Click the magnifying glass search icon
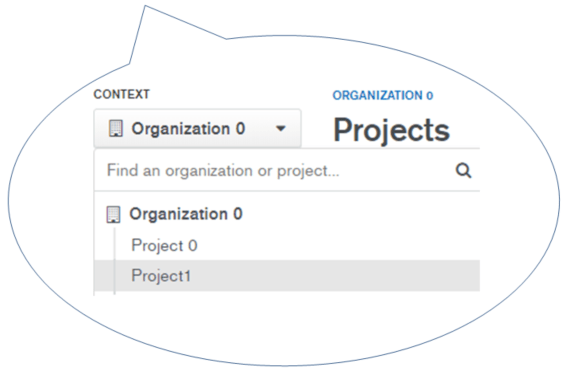 (x=463, y=170)
